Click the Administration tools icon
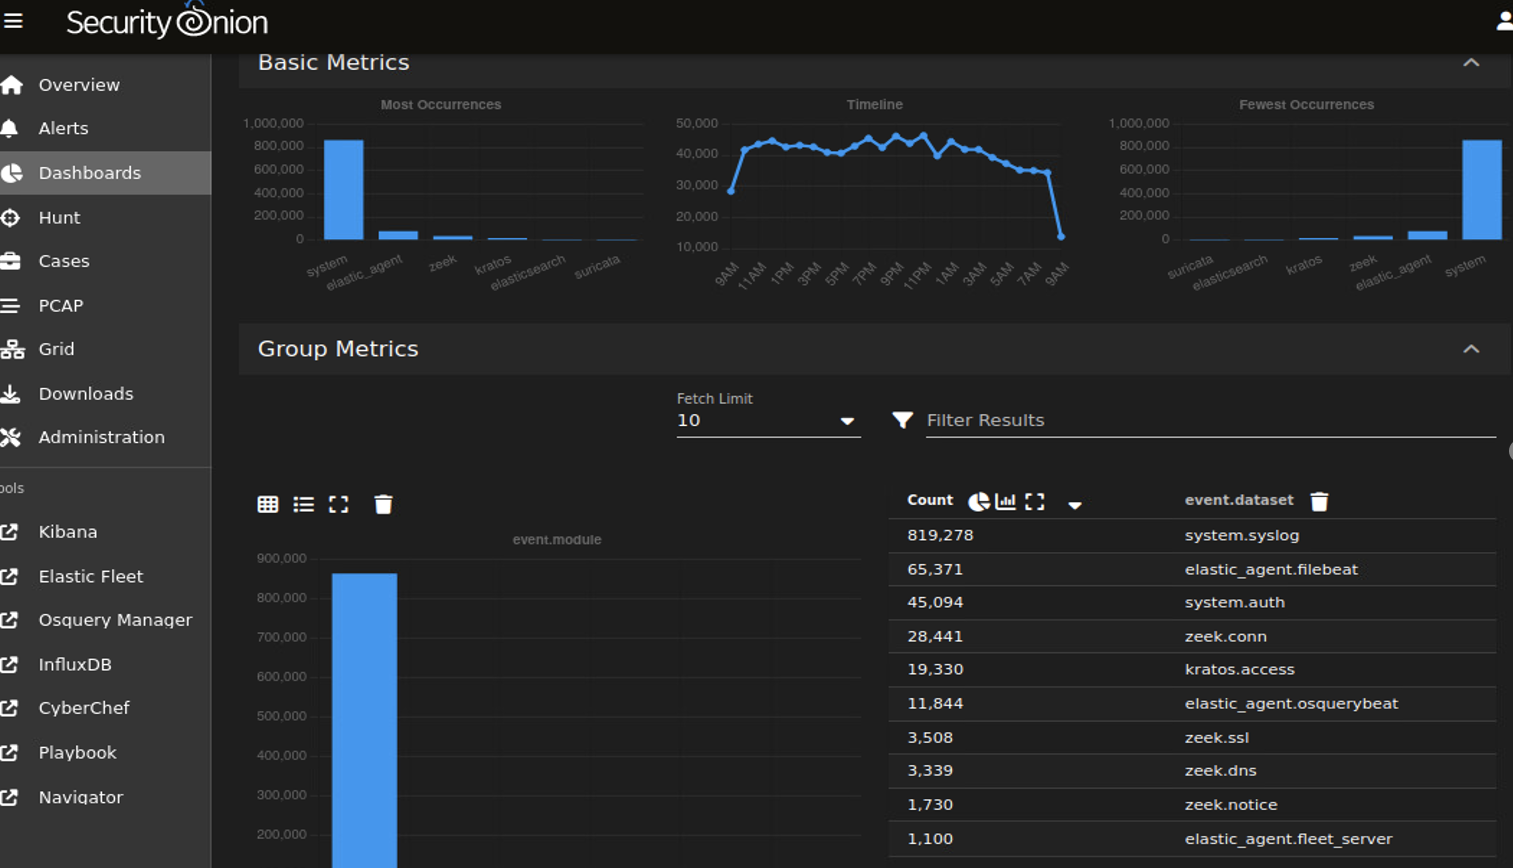1513x868 pixels. pyautogui.click(x=10, y=437)
